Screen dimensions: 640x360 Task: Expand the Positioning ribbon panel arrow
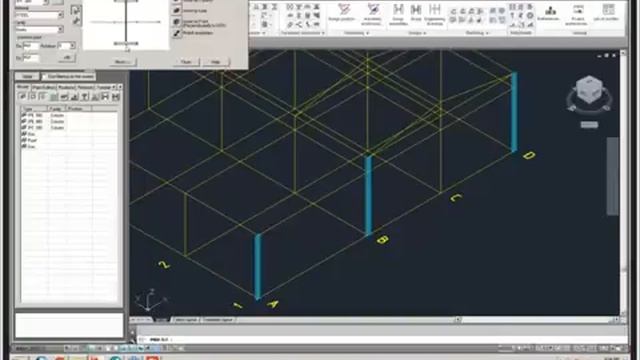367,33
